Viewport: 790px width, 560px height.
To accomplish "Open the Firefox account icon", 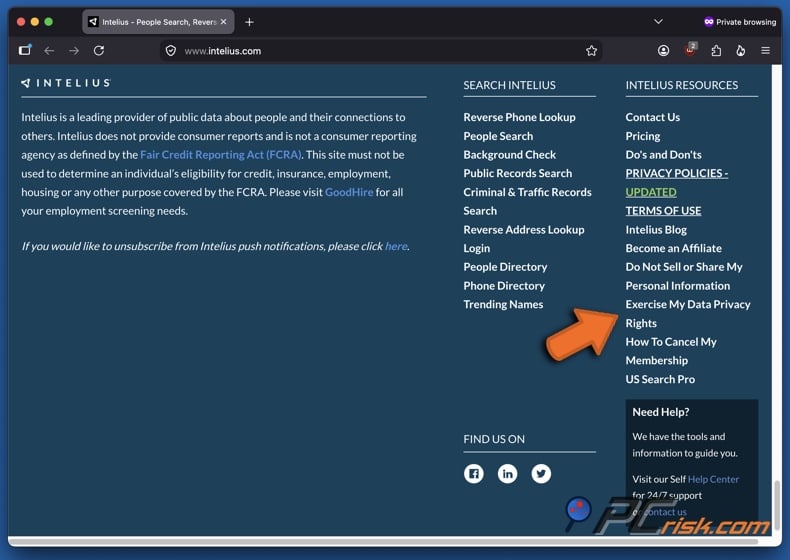I will point(664,50).
